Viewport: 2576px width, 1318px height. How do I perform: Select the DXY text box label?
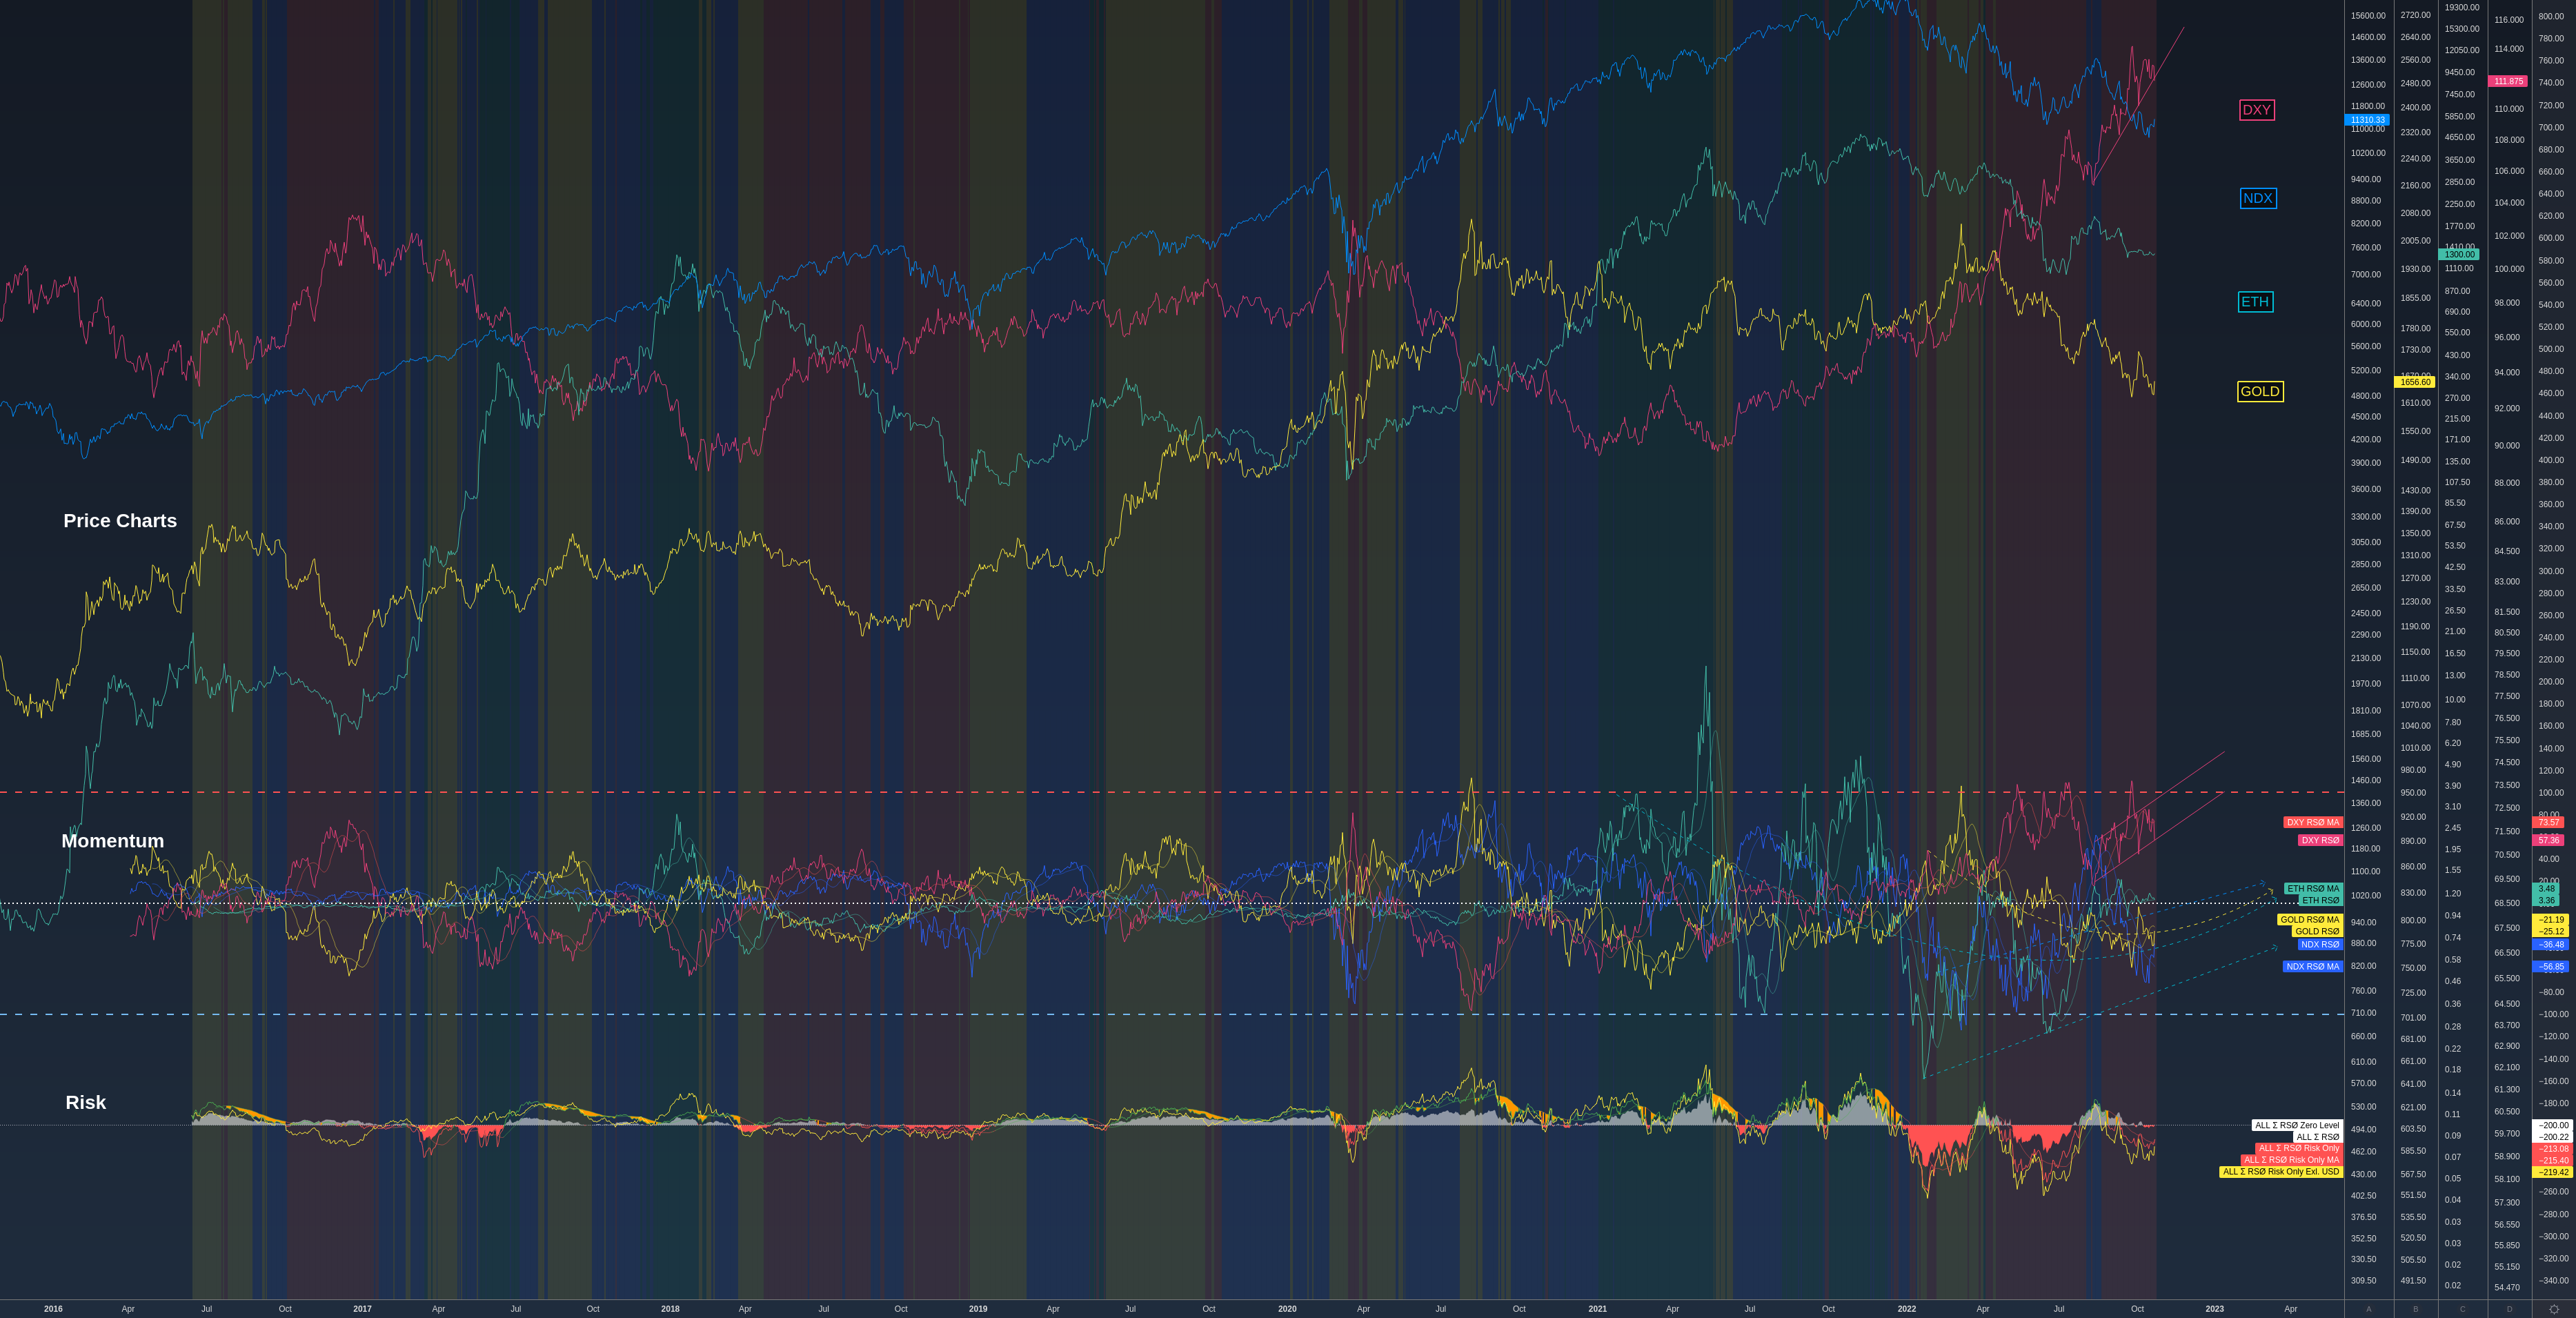[x=2256, y=110]
